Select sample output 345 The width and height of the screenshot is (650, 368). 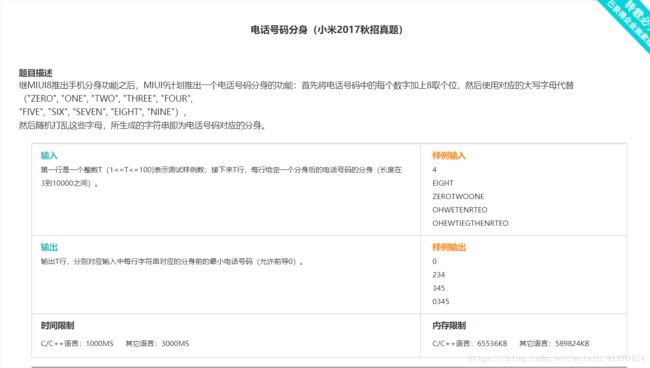[x=439, y=288]
